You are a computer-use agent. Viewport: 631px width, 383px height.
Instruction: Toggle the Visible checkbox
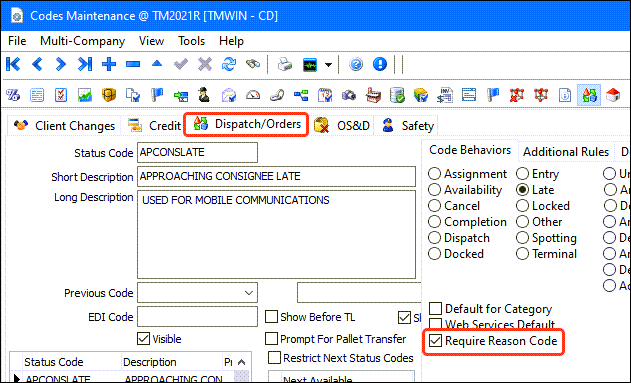[x=143, y=339]
